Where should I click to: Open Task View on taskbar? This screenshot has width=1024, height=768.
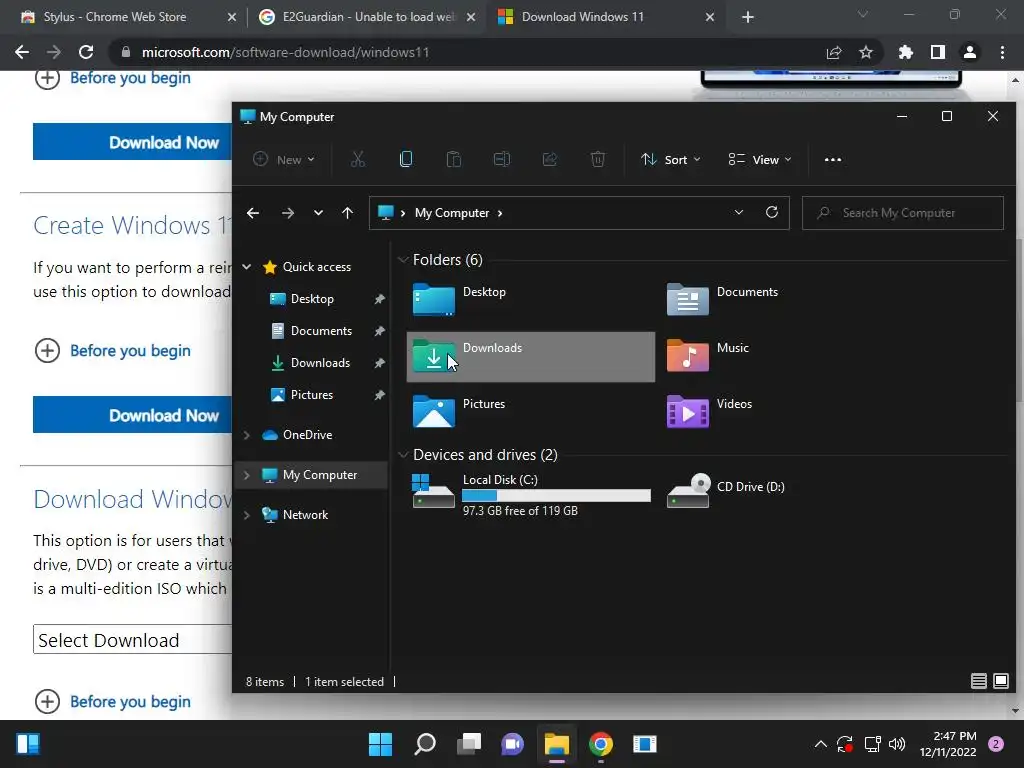(x=469, y=744)
